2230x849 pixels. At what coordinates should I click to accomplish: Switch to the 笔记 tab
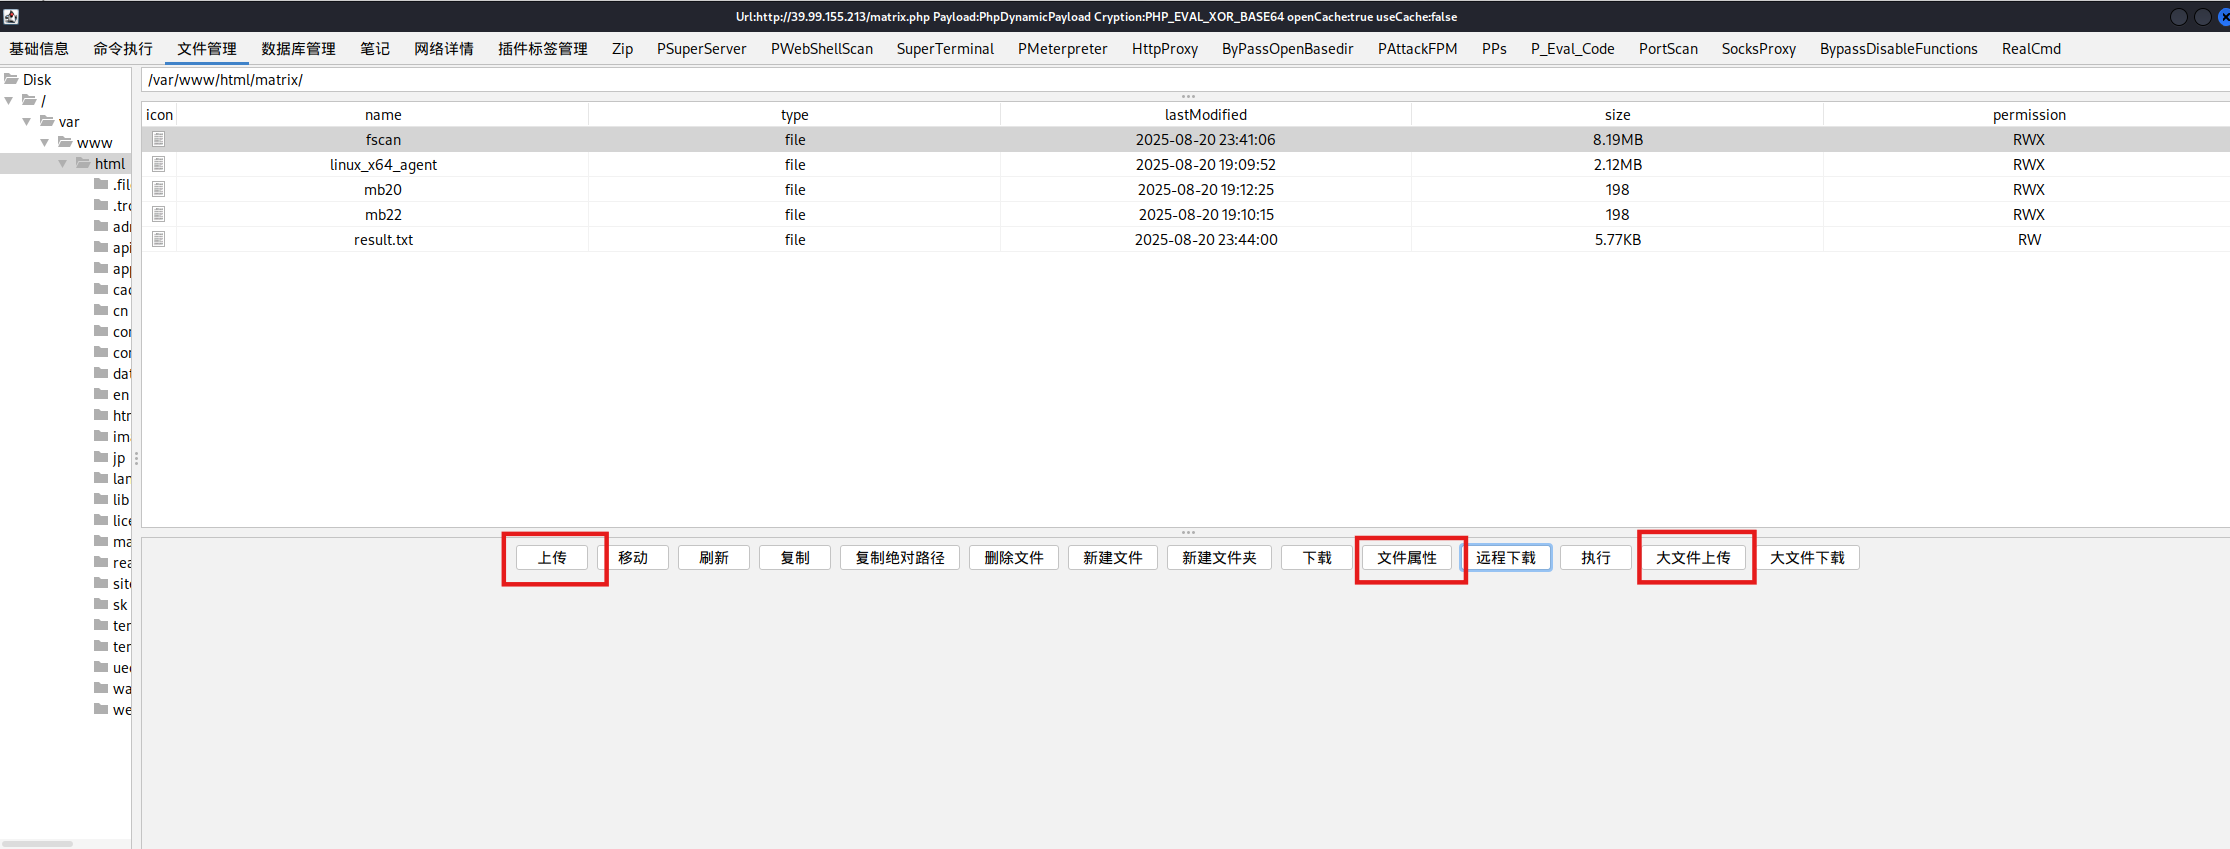coord(375,48)
